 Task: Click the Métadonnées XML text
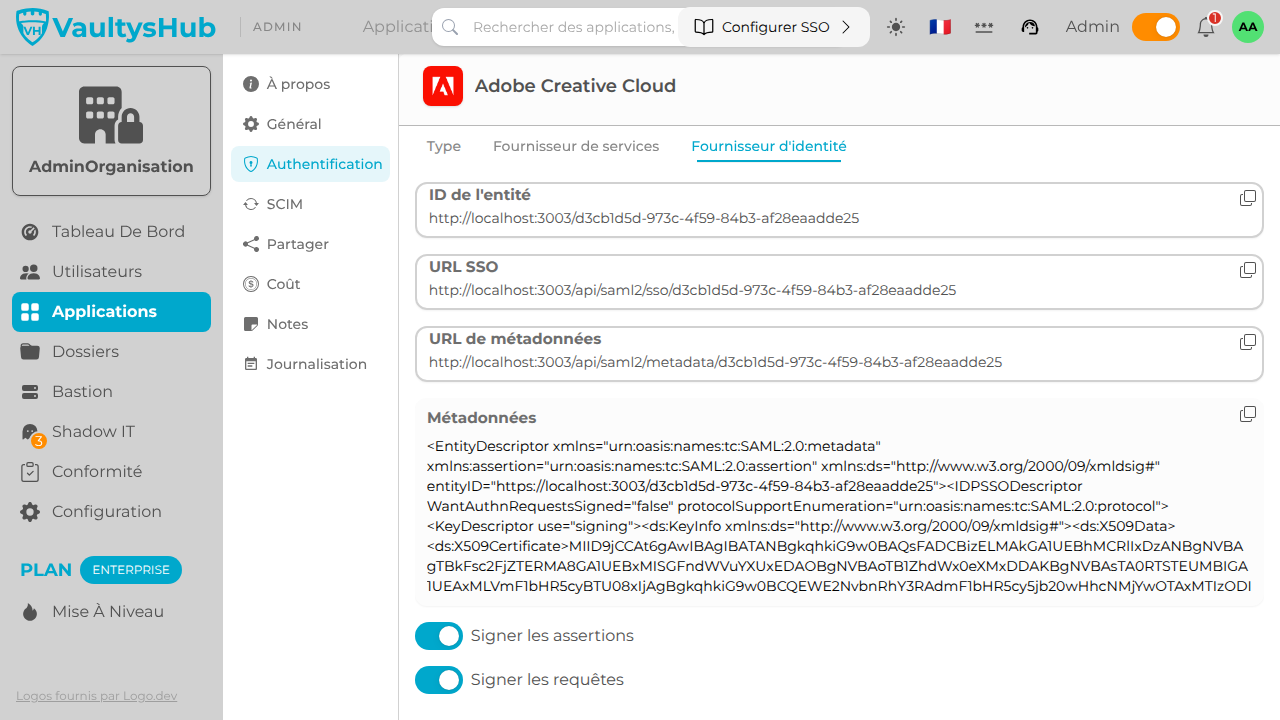[839, 516]
